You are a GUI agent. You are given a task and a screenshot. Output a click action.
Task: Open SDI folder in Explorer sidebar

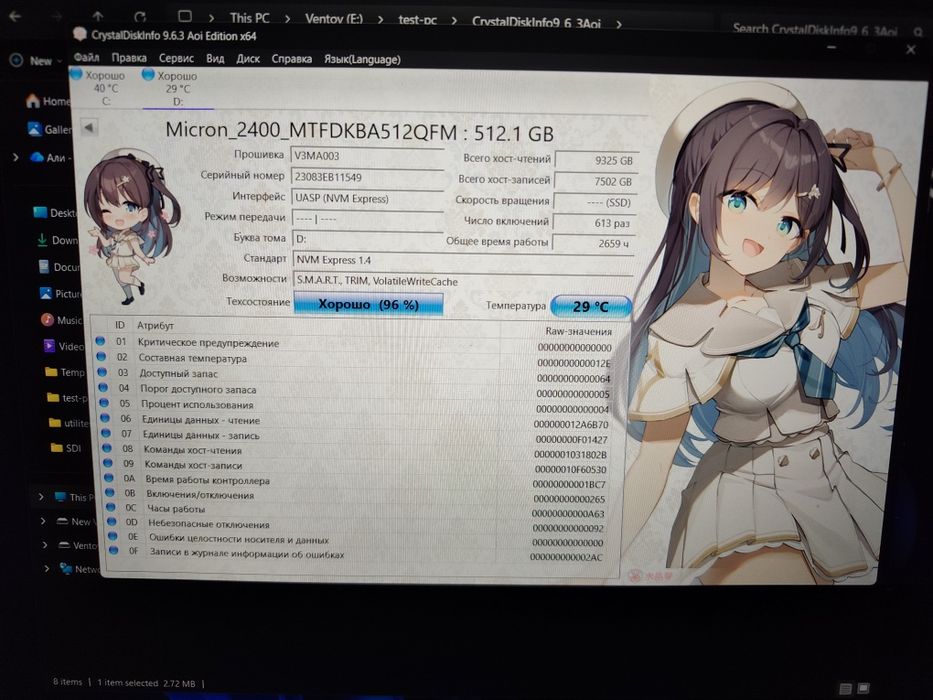(66, 448)
